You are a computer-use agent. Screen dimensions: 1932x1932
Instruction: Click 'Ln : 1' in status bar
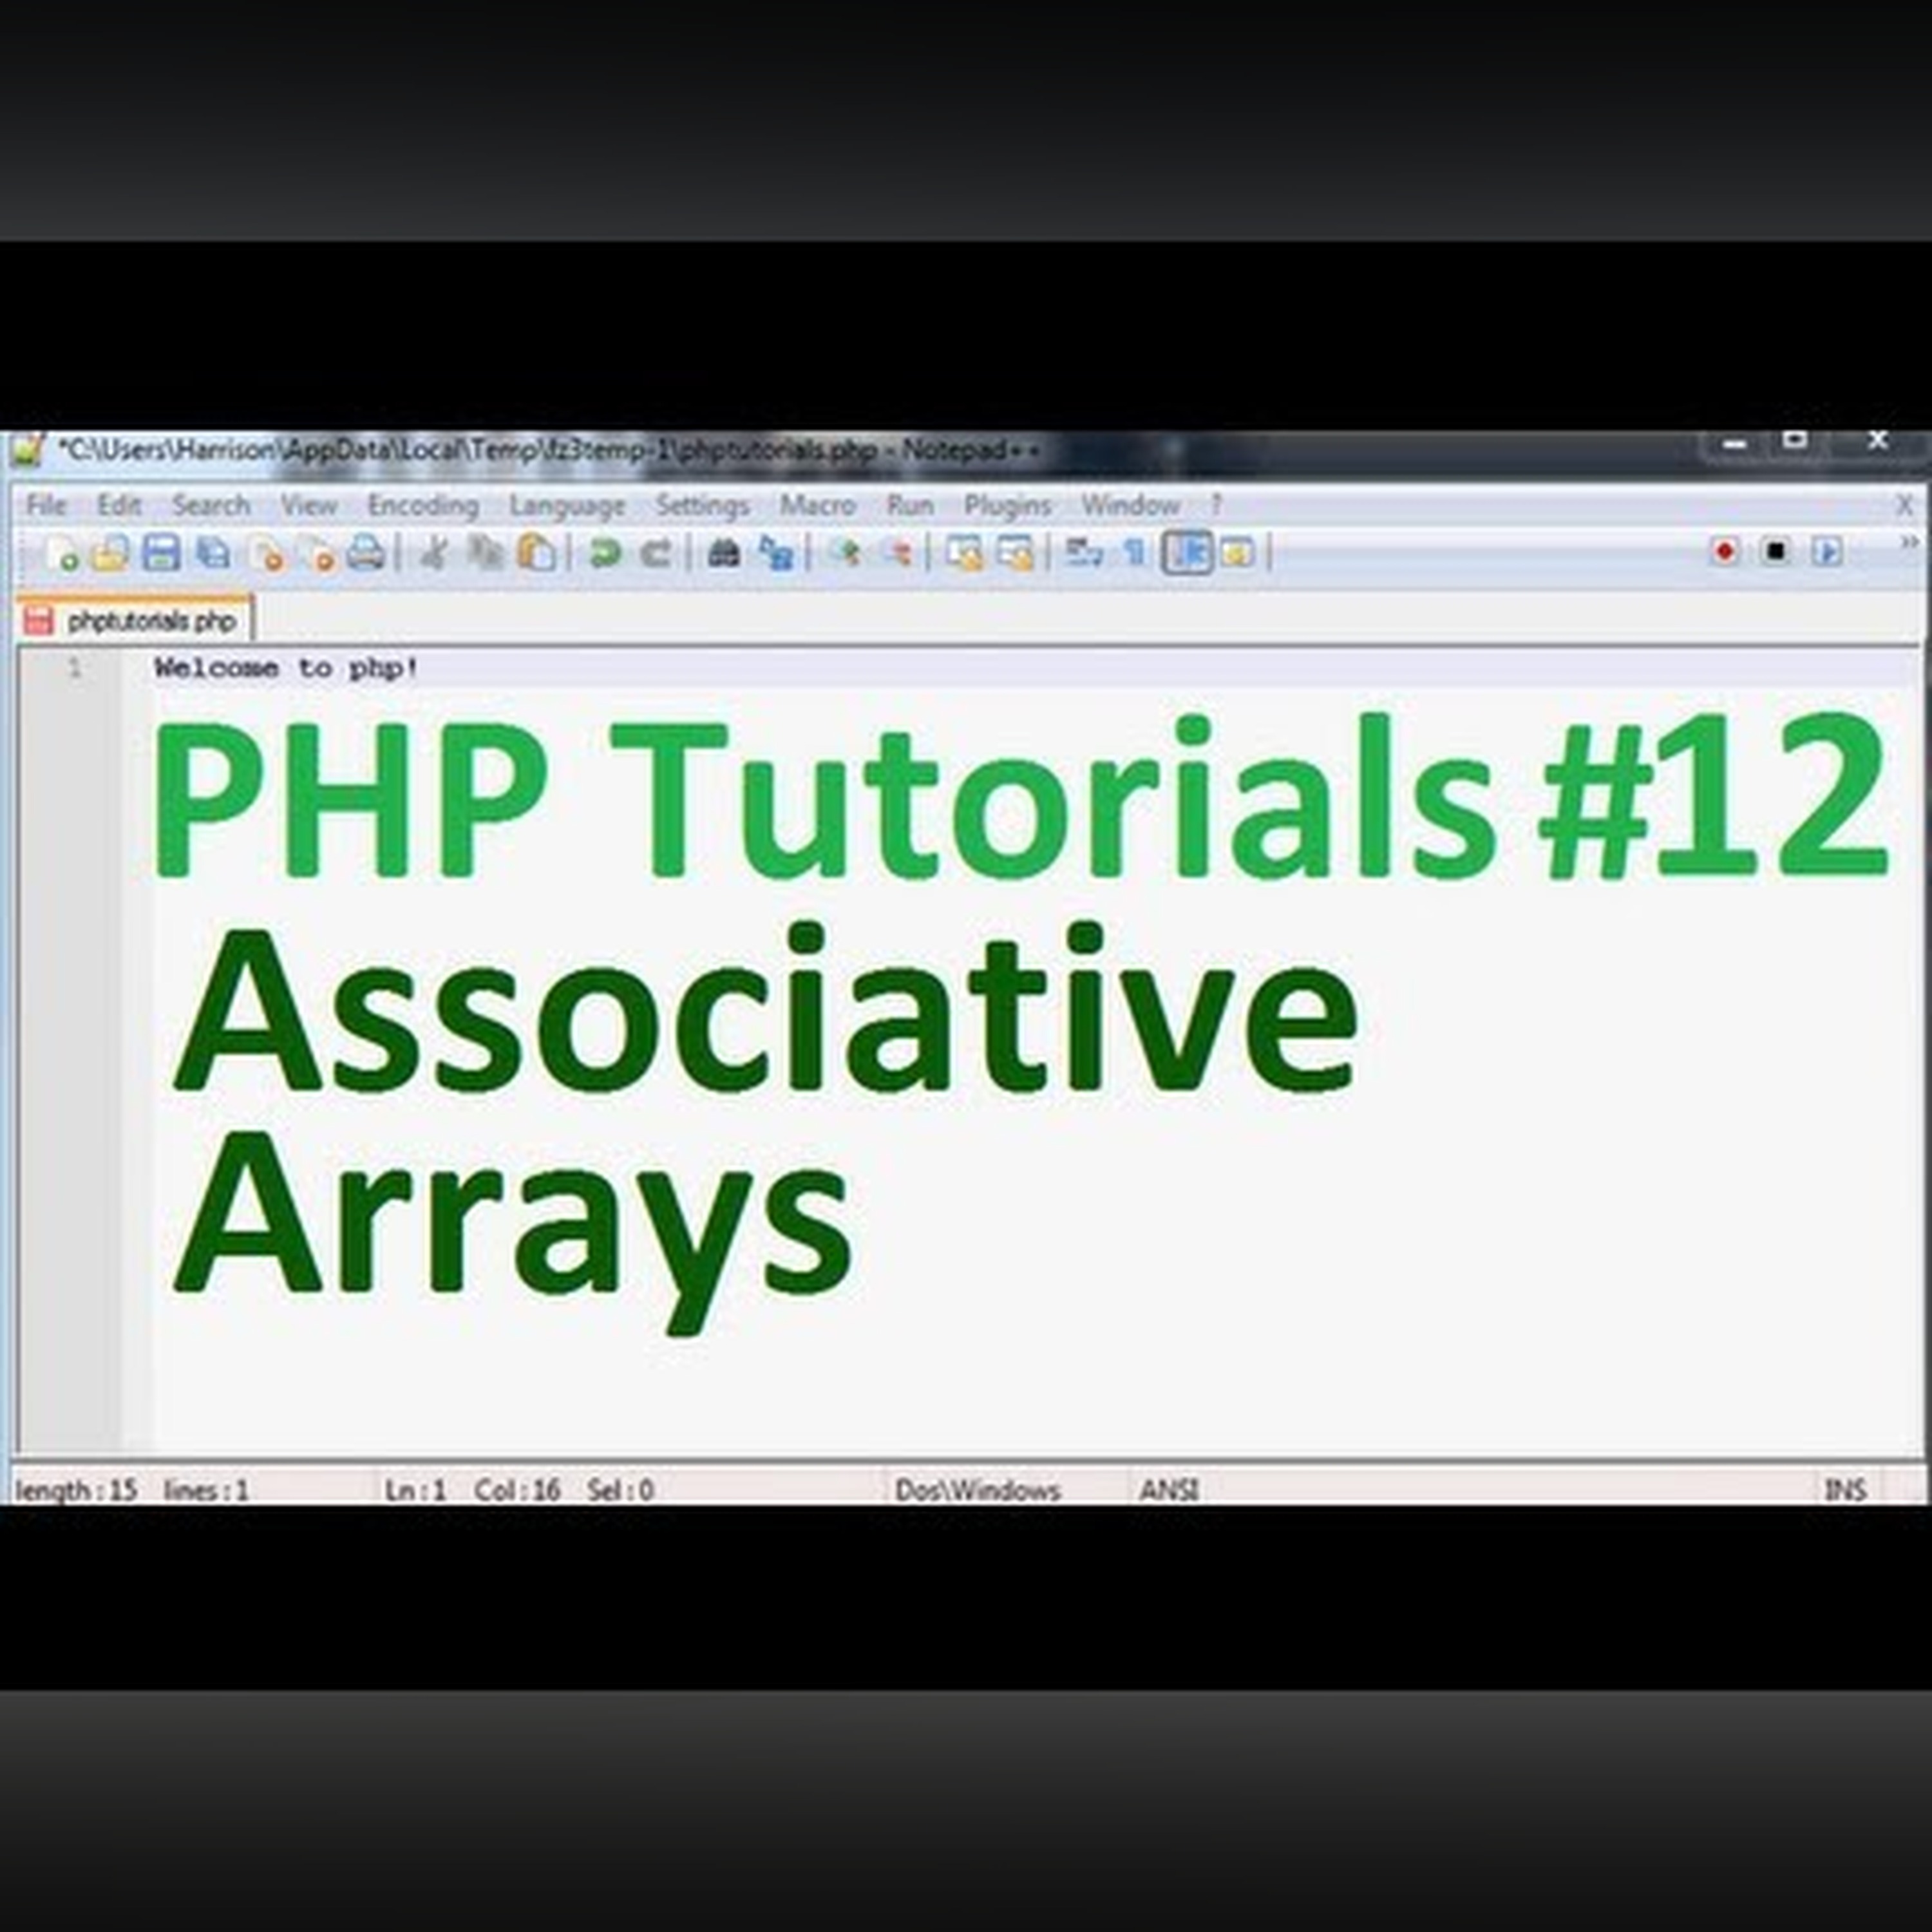click(415, 1490)
